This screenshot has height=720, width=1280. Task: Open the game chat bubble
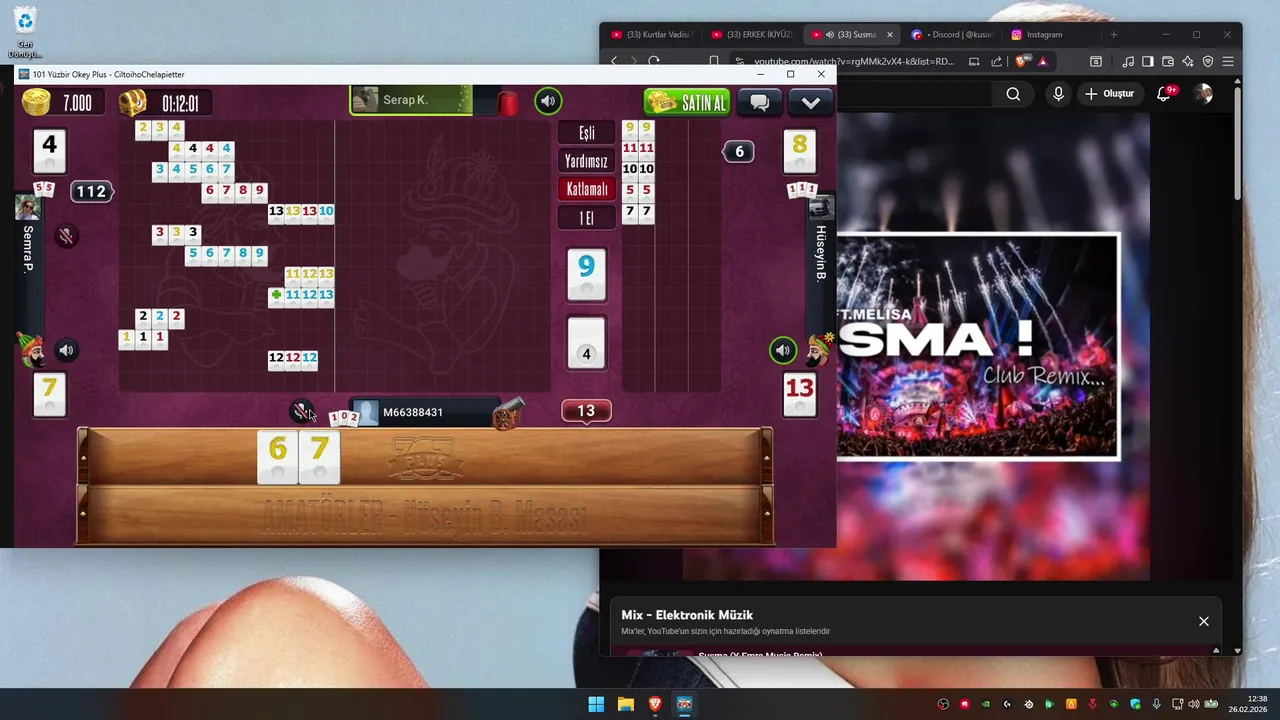click(x=759, y=102)
